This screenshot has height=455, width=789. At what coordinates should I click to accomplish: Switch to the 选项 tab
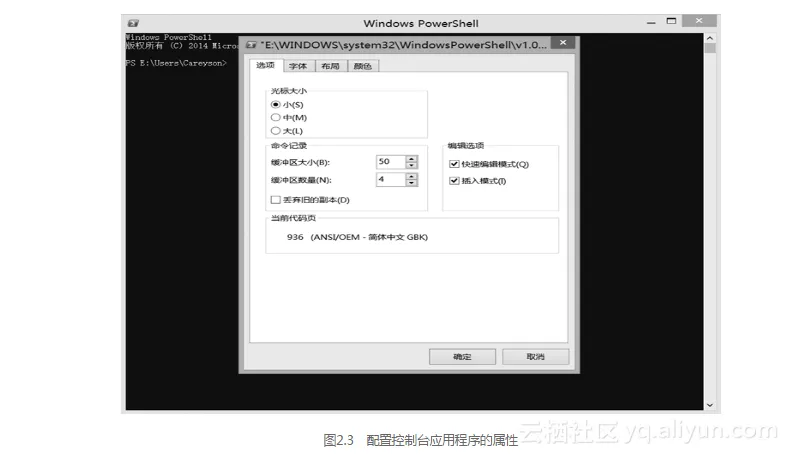point(266,65)
